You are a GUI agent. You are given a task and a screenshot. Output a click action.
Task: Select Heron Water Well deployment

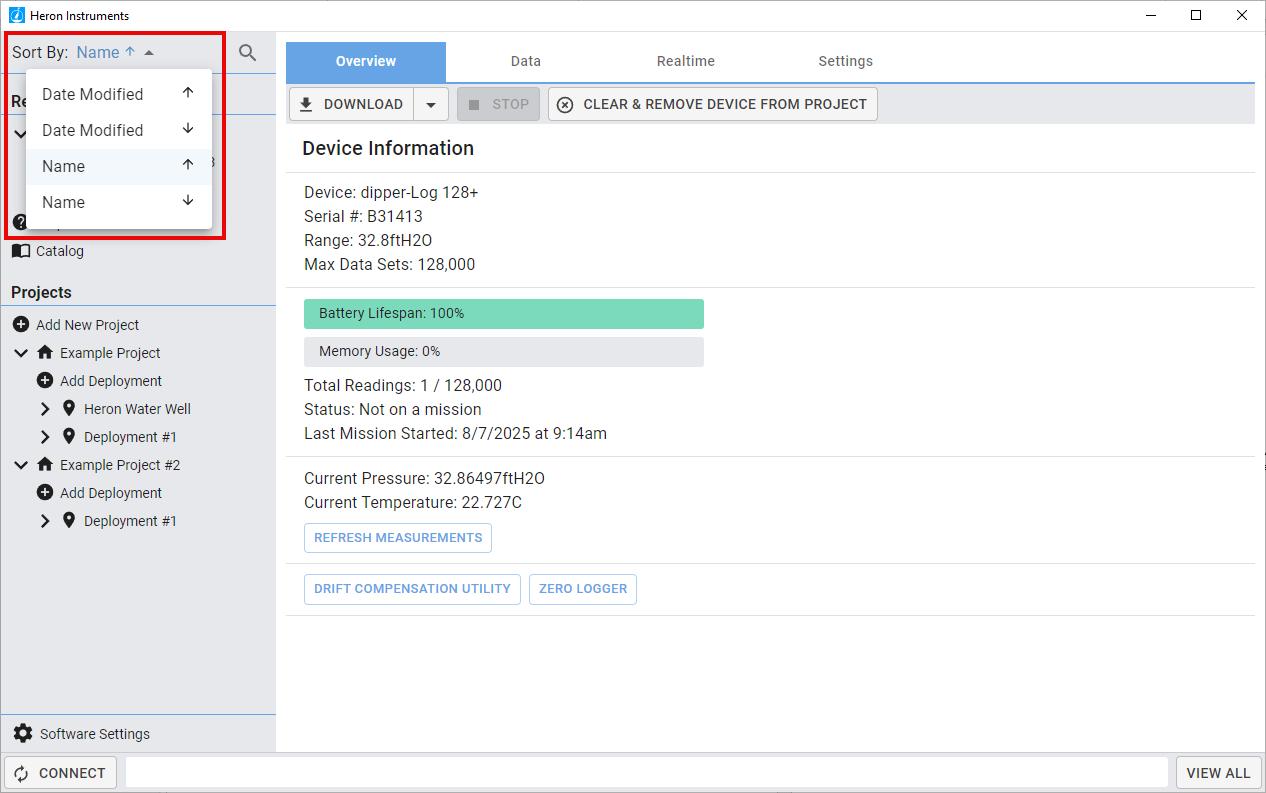click(137, 409)
